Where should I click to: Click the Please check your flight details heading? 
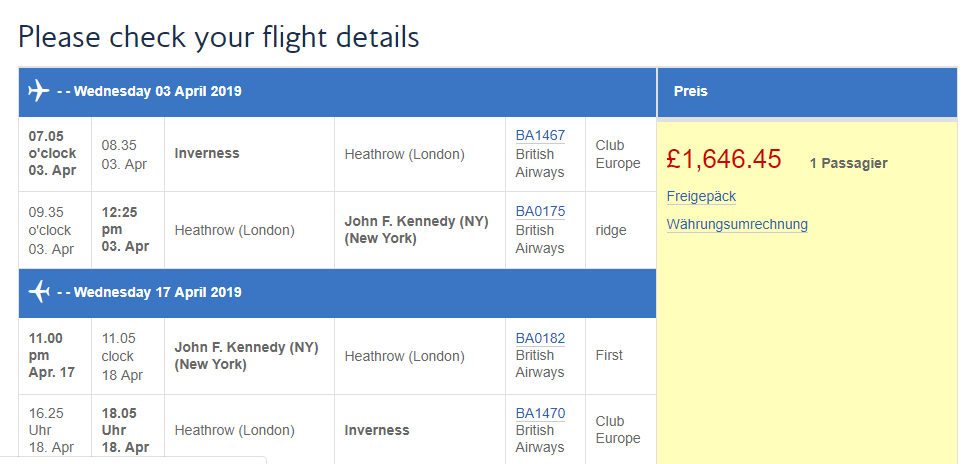tap(219, 38)
